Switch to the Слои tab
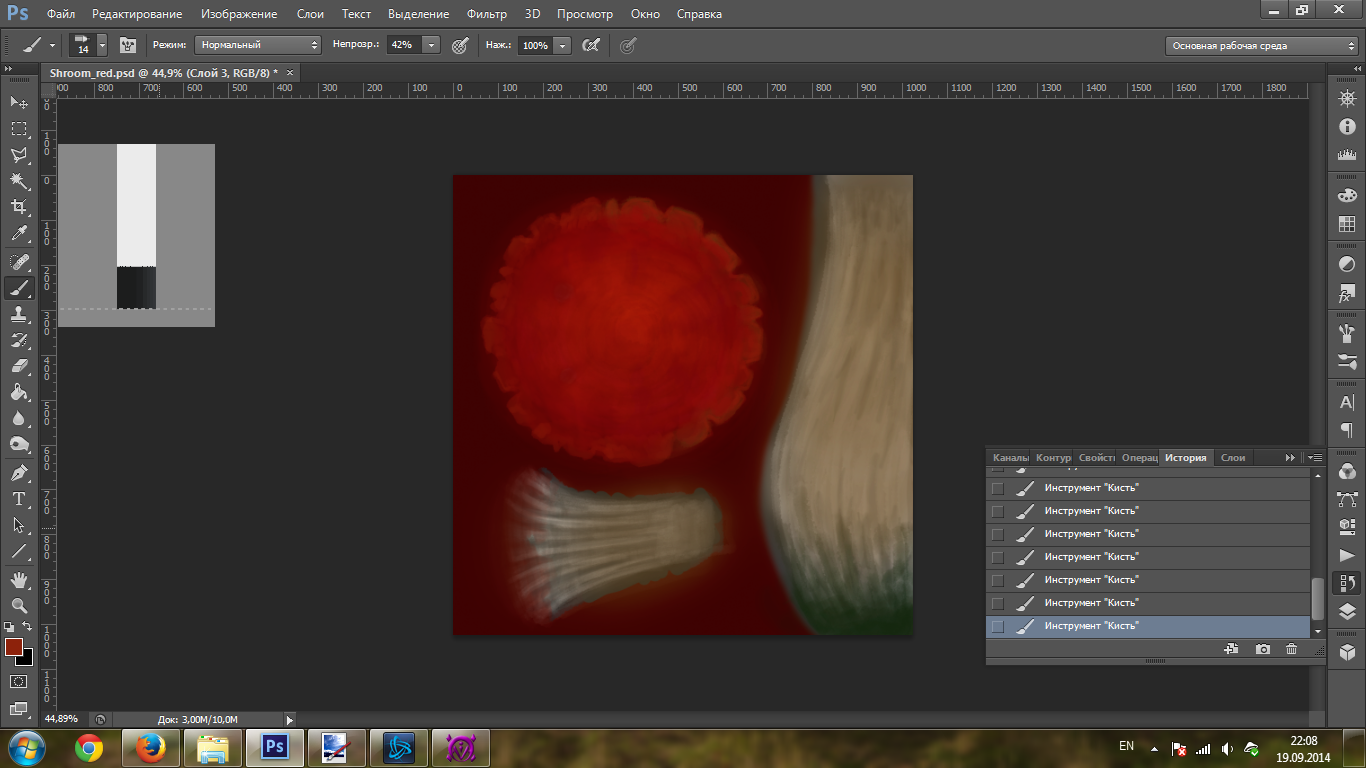Screen dimensions: 1366x768 tap(1233, 457)
